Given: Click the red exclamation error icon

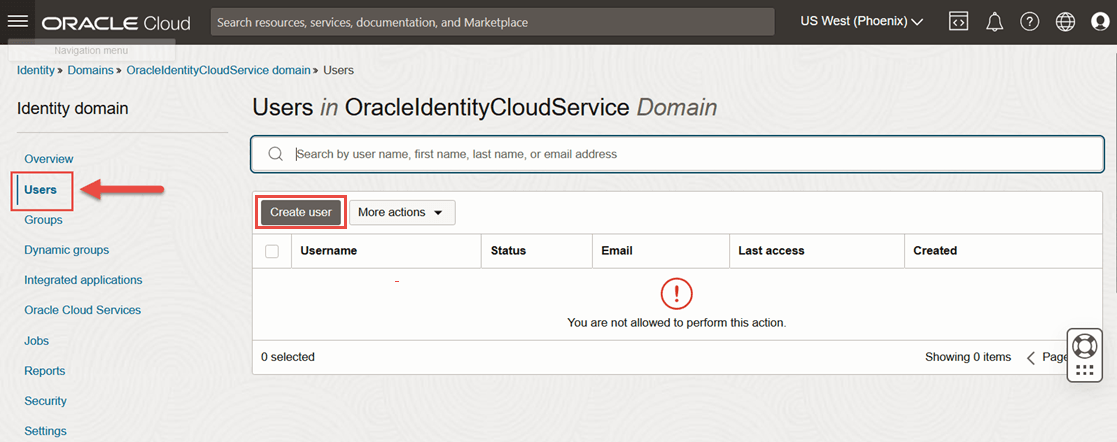Looking at the screenshot, I should point(677,292).
